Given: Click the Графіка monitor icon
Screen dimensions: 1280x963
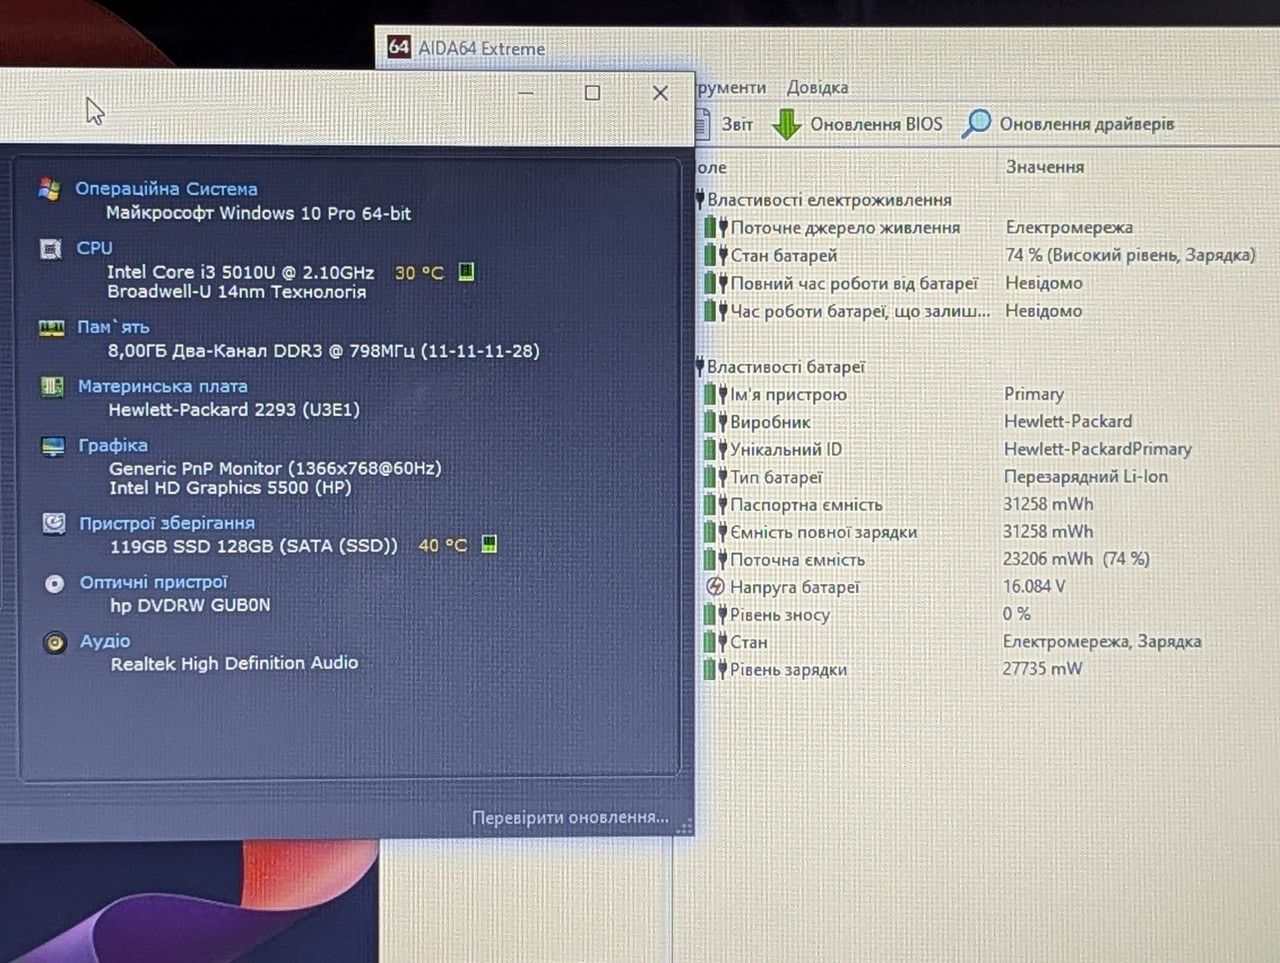Looking at the screenshot, I should 53,446.
